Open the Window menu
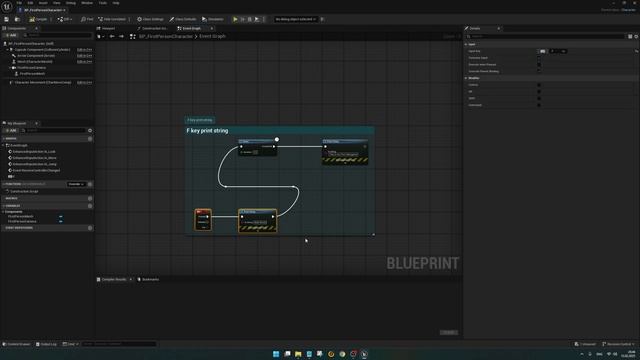 [87, 3]
